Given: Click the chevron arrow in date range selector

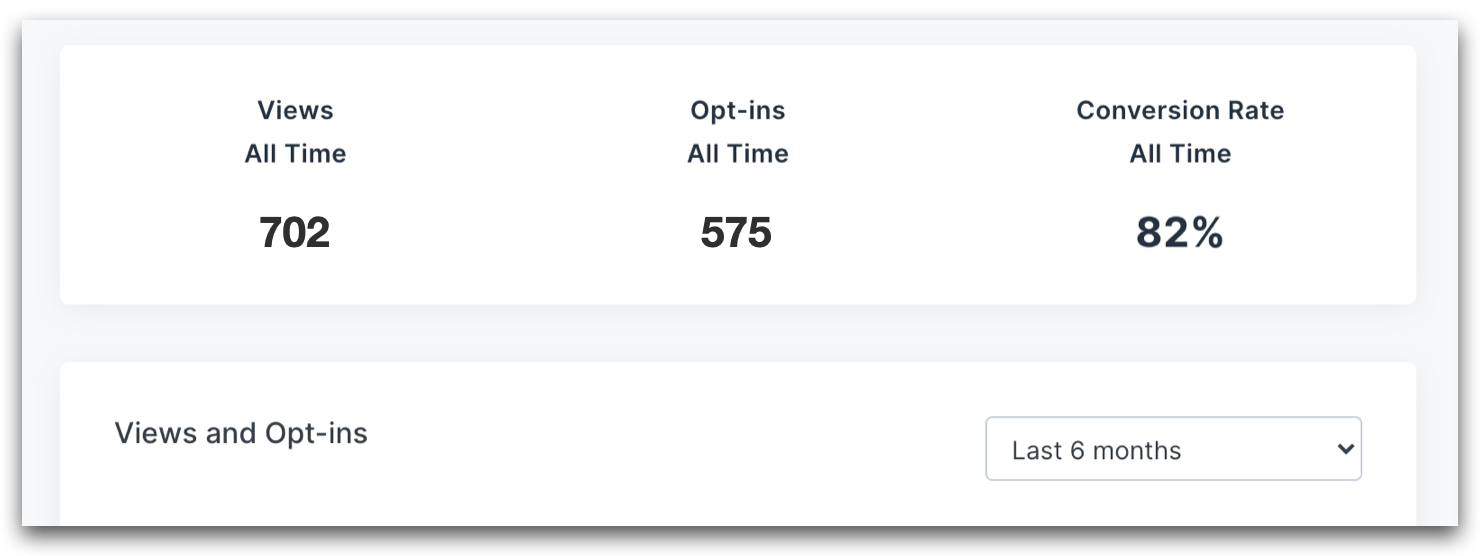Looking at the screenshot, I should point(1345,449).
